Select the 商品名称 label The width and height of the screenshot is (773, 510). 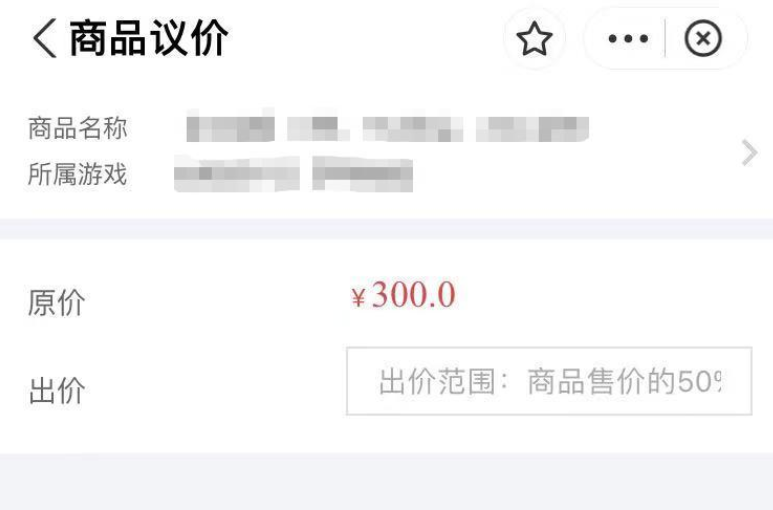click(77, 128)
